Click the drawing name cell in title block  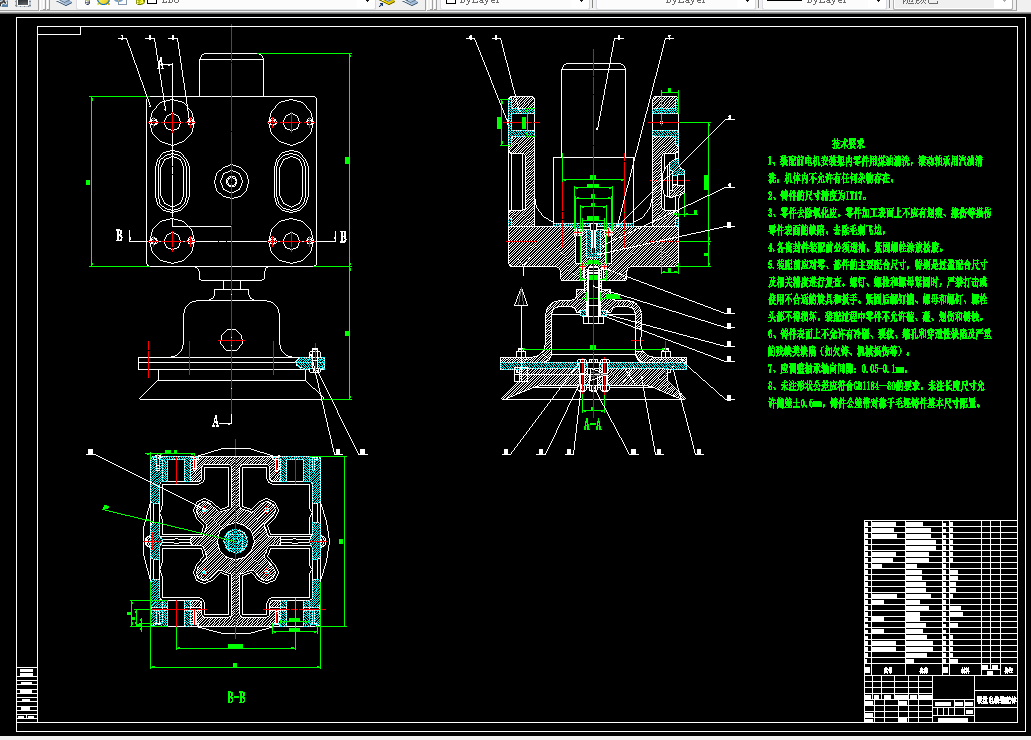pyautogui.click(x=995, y=701)
